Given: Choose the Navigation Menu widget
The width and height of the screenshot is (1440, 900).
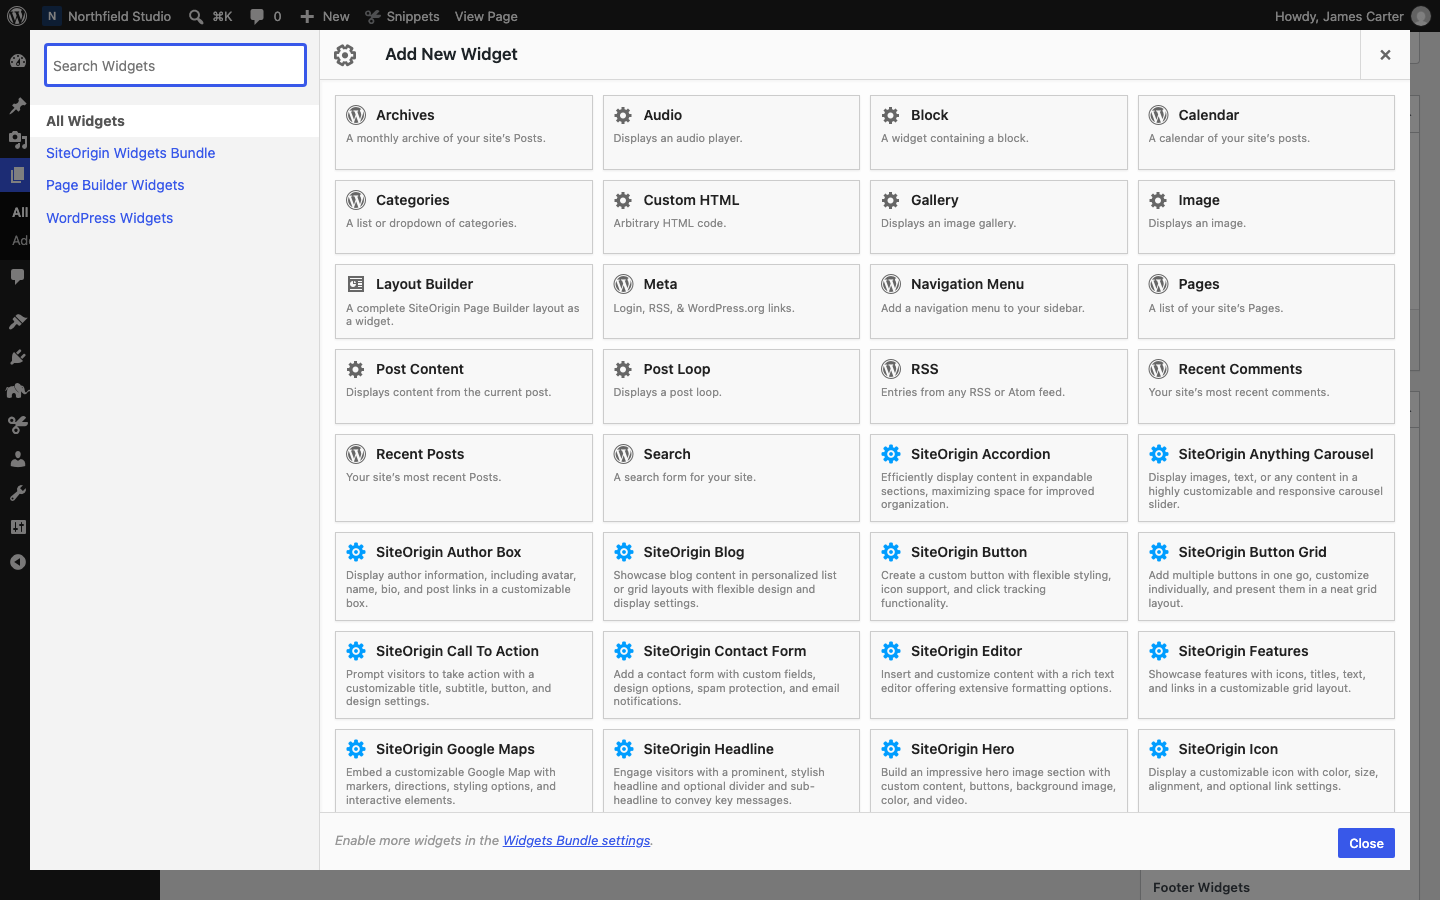Looking at the screenshot, I should pyautogui.click(x=999, y=301).
